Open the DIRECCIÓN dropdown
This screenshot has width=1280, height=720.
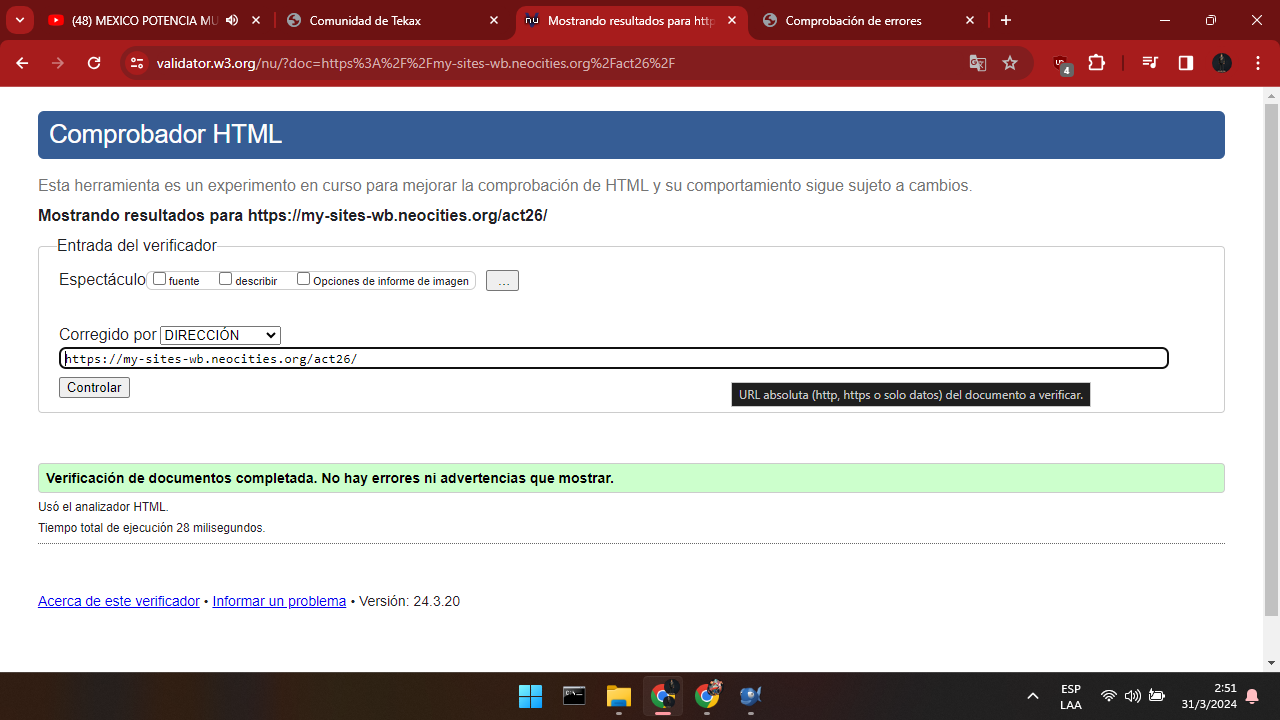click(x=220, y=335)
